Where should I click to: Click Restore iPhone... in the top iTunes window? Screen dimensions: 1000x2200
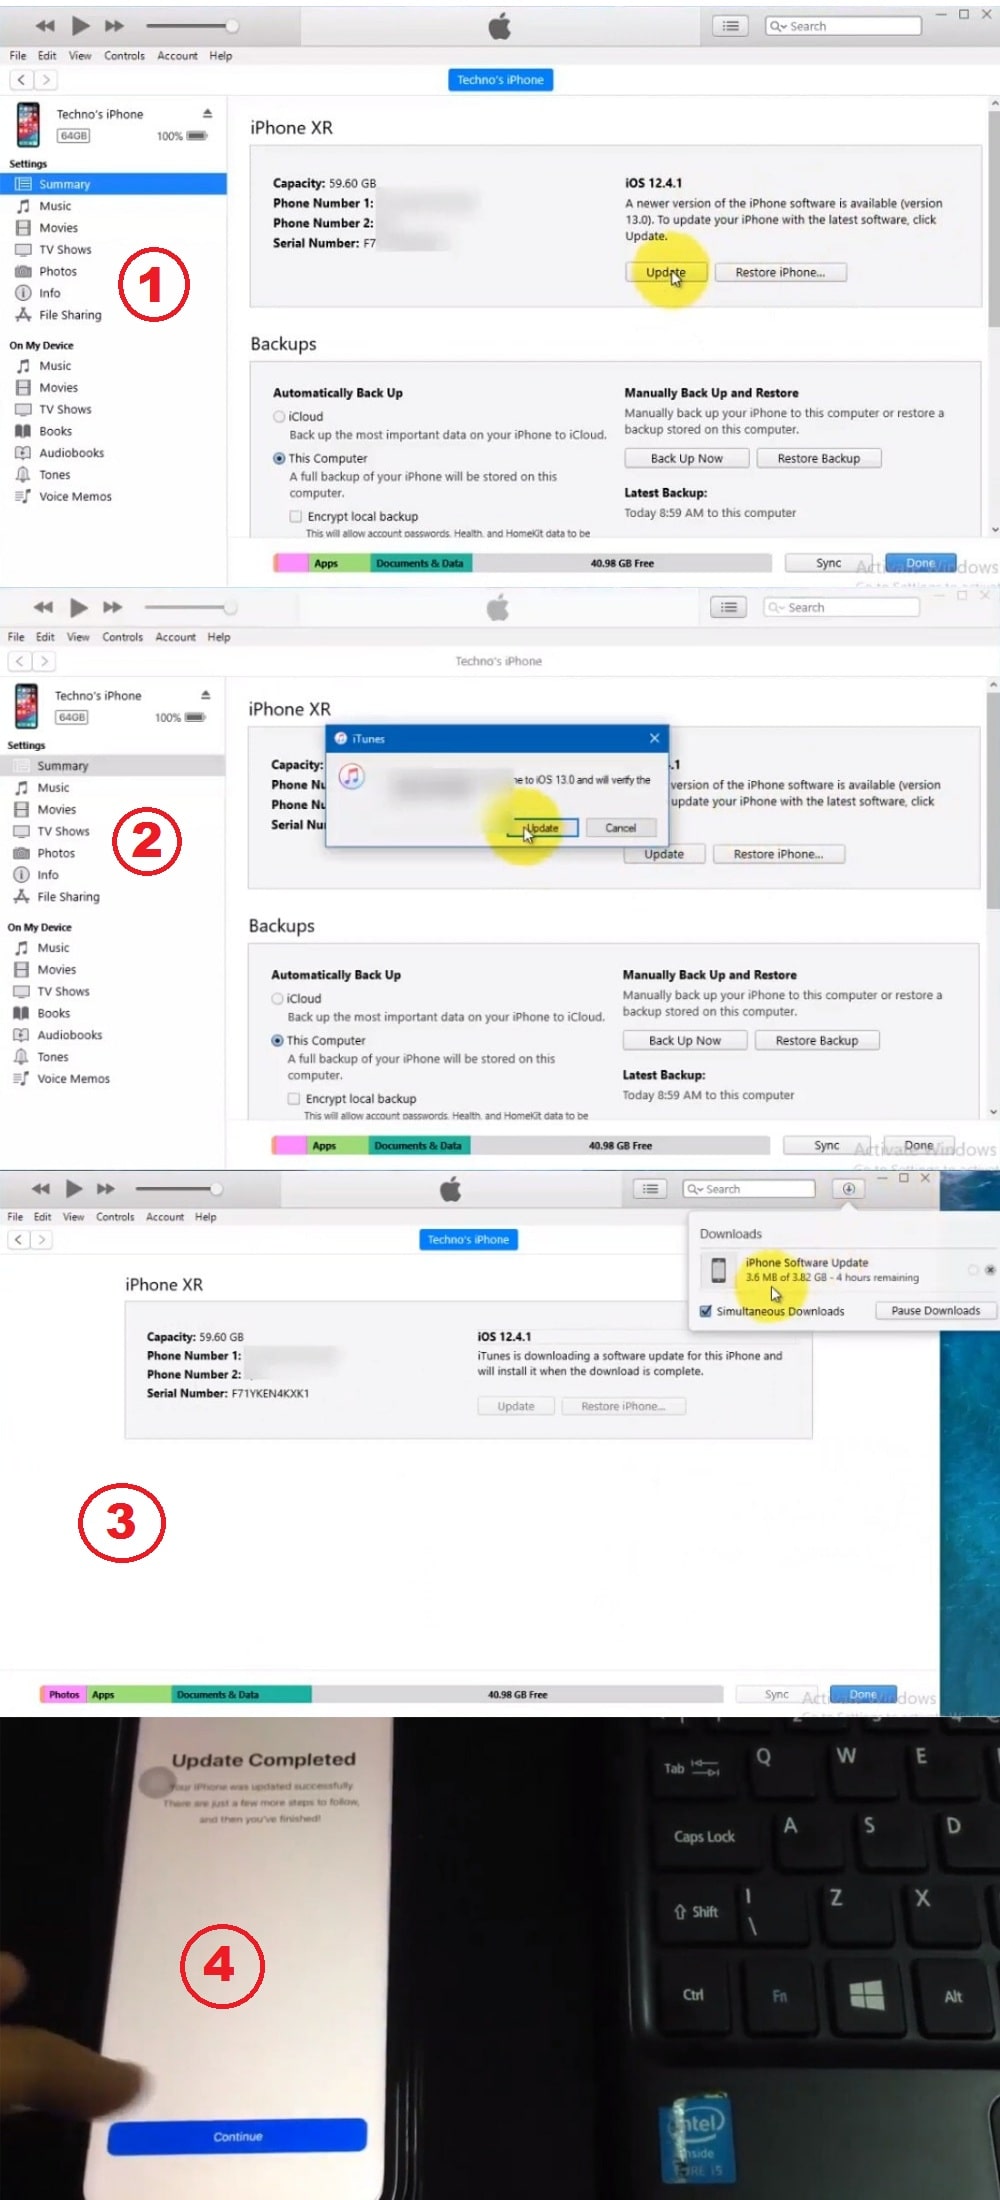(780, 272)
